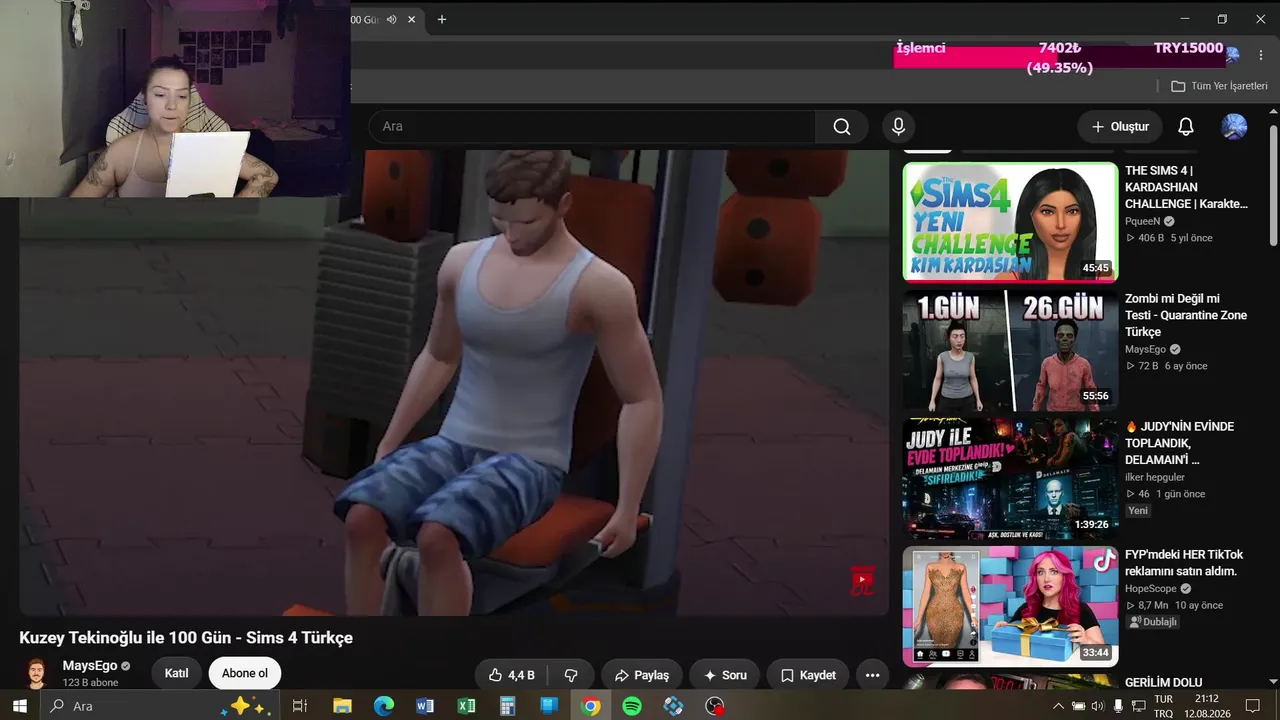Mute the tab using the speaker icon

coord(392,19)
